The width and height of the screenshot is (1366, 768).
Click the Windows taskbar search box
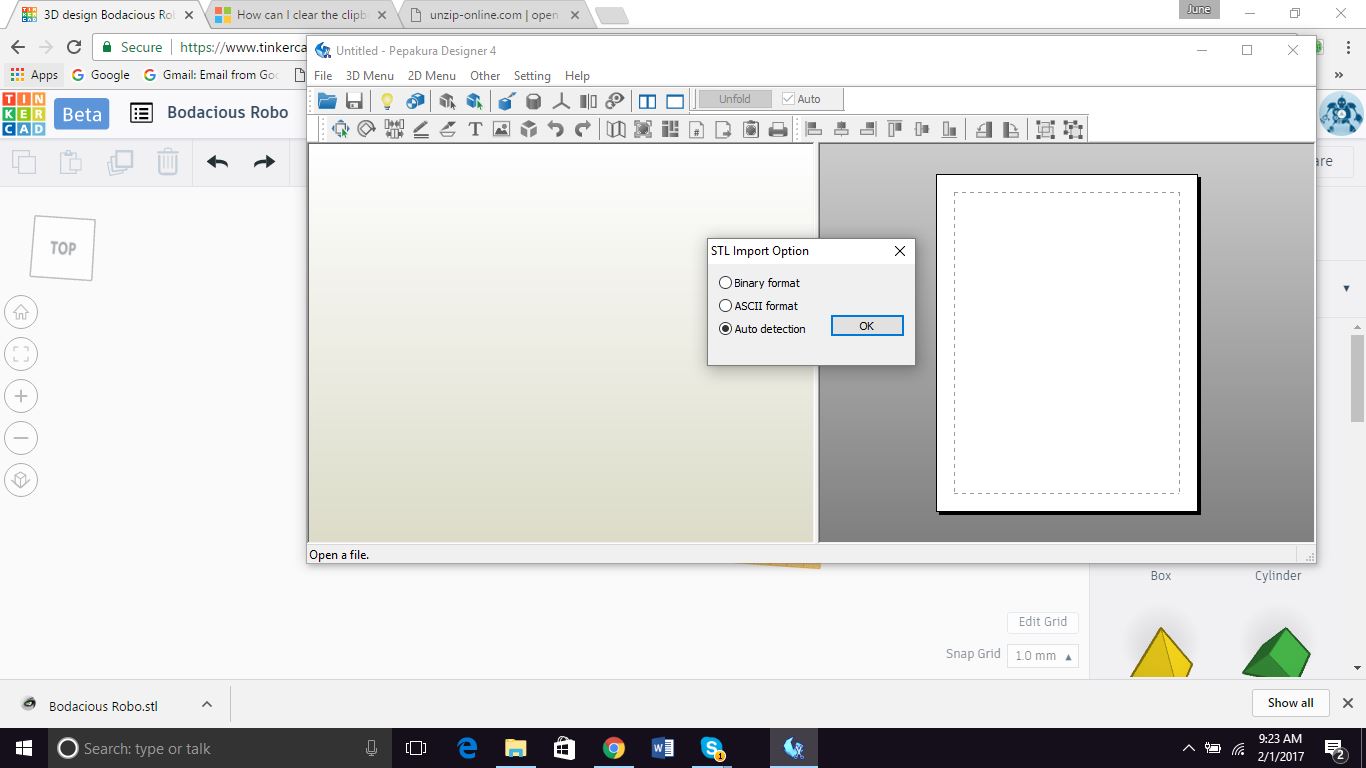(220, 748)
